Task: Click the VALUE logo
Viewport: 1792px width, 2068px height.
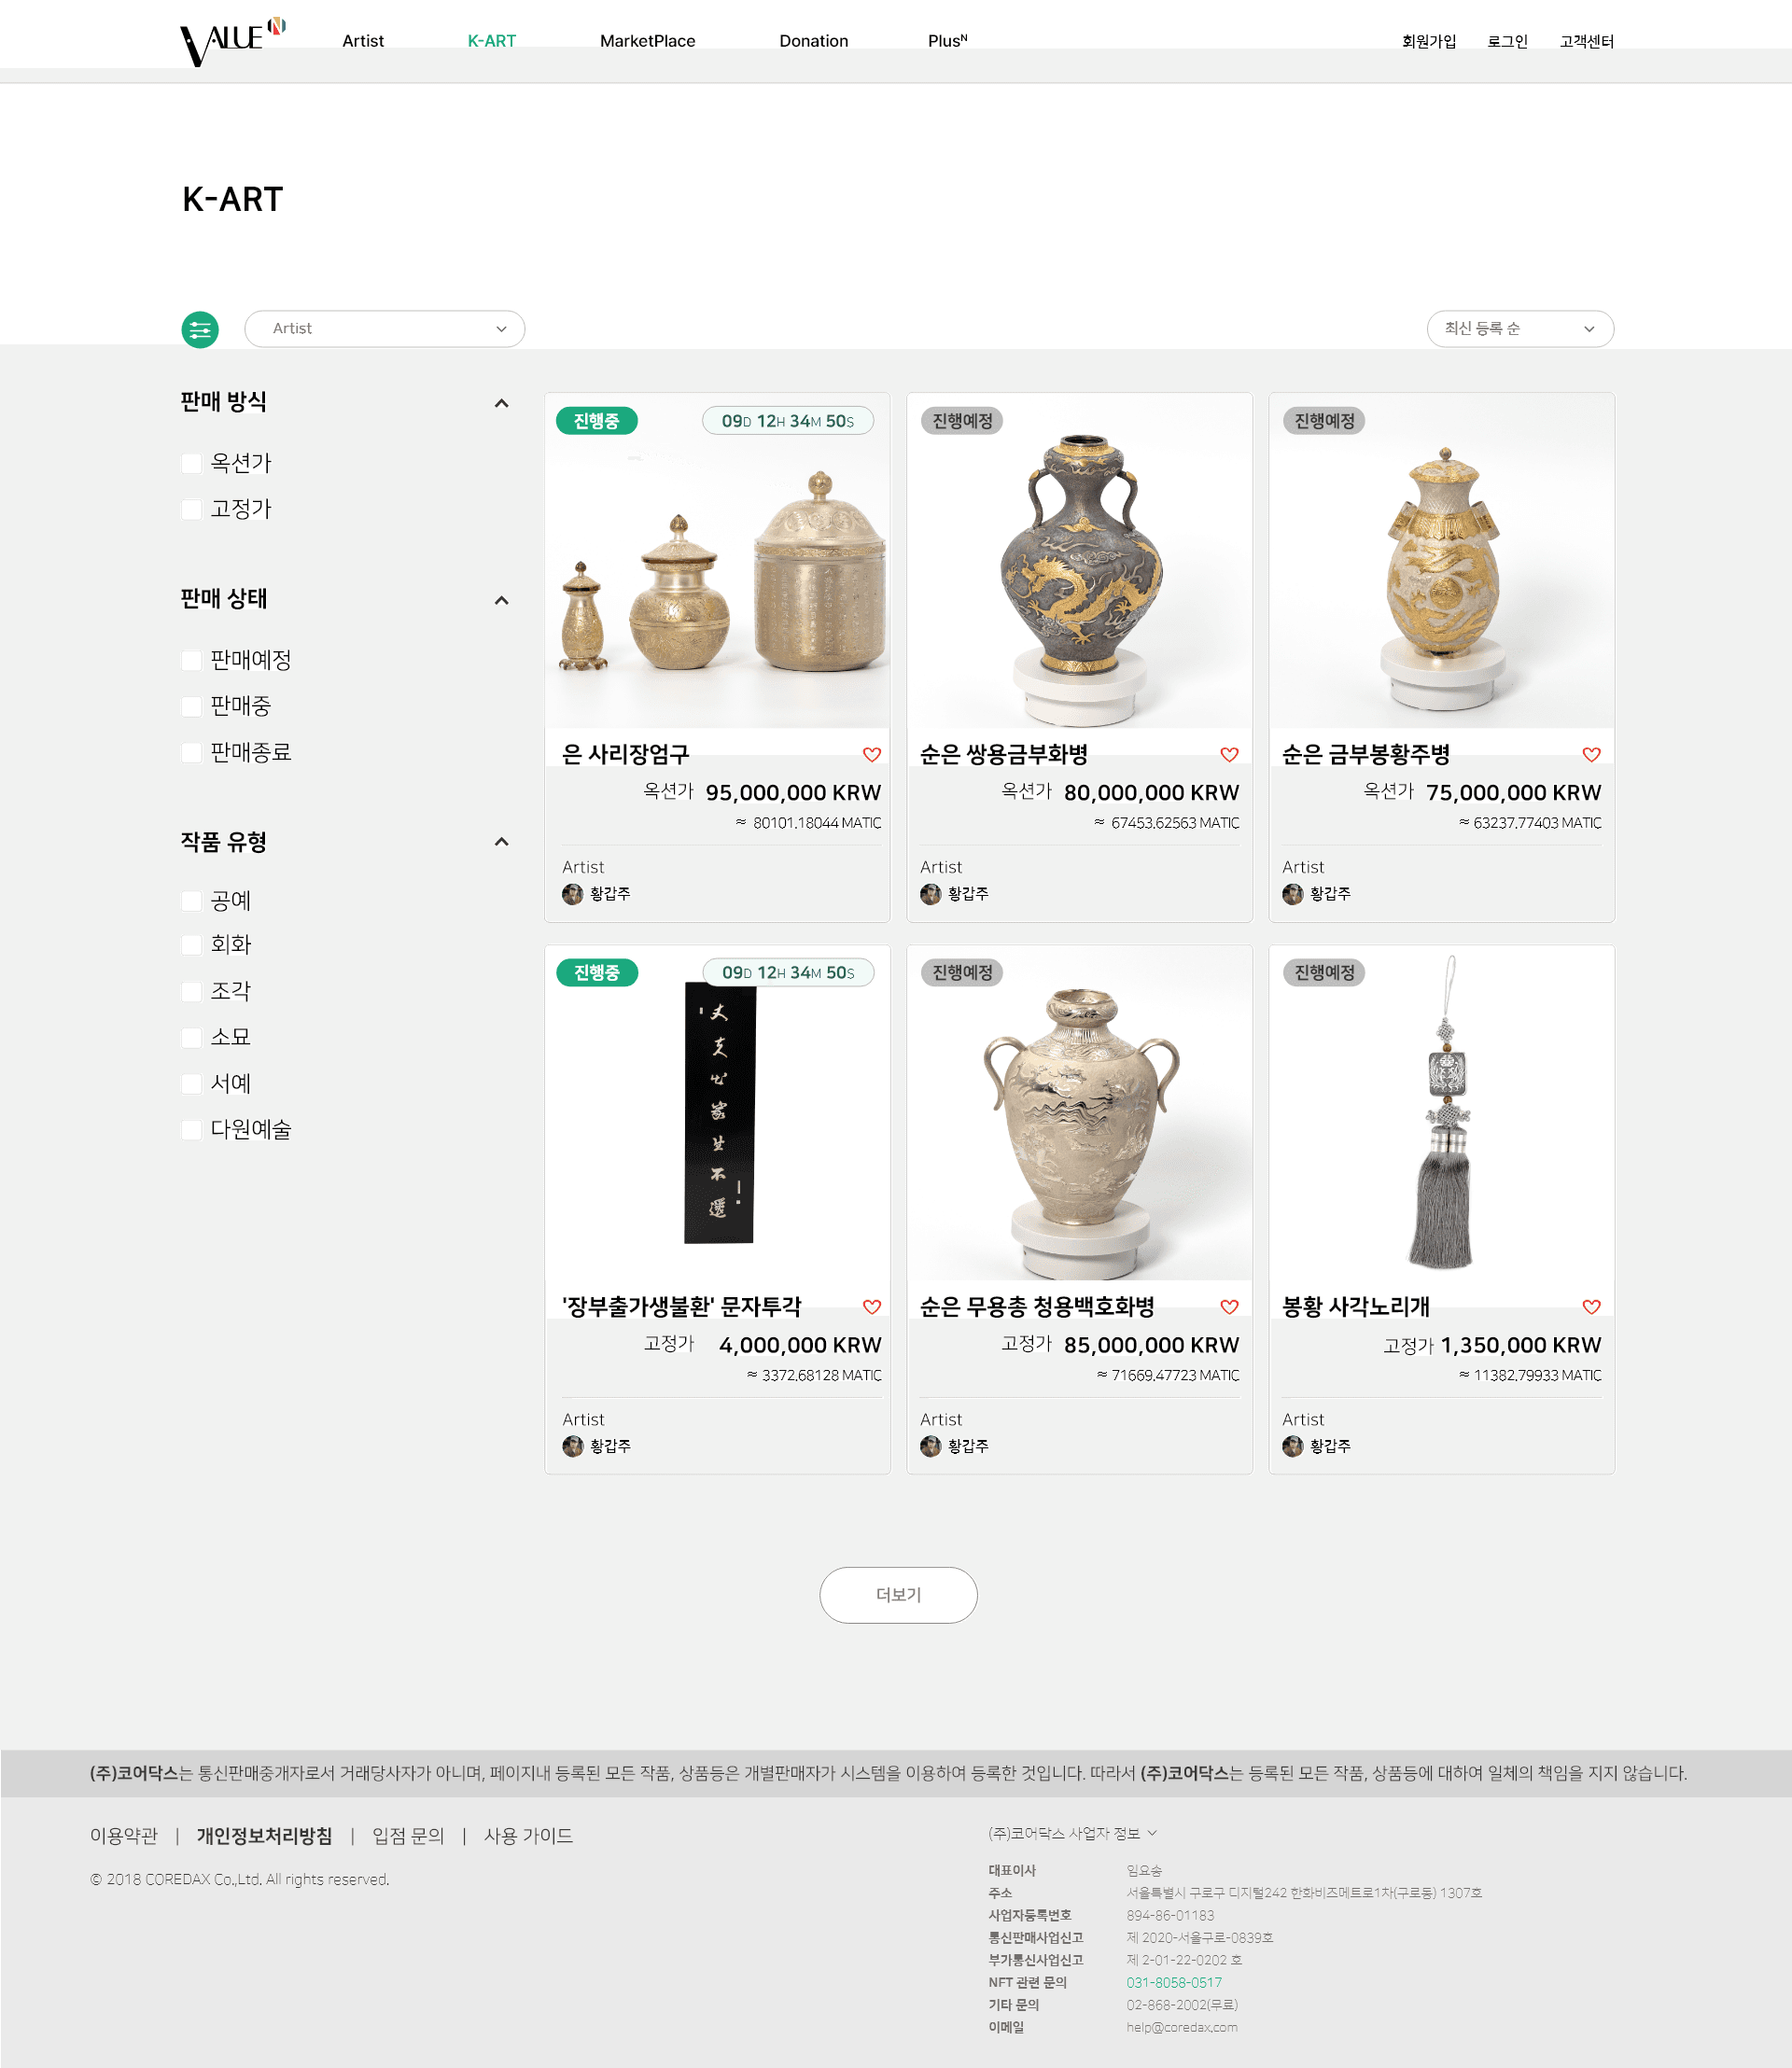Action: (232, 42)
